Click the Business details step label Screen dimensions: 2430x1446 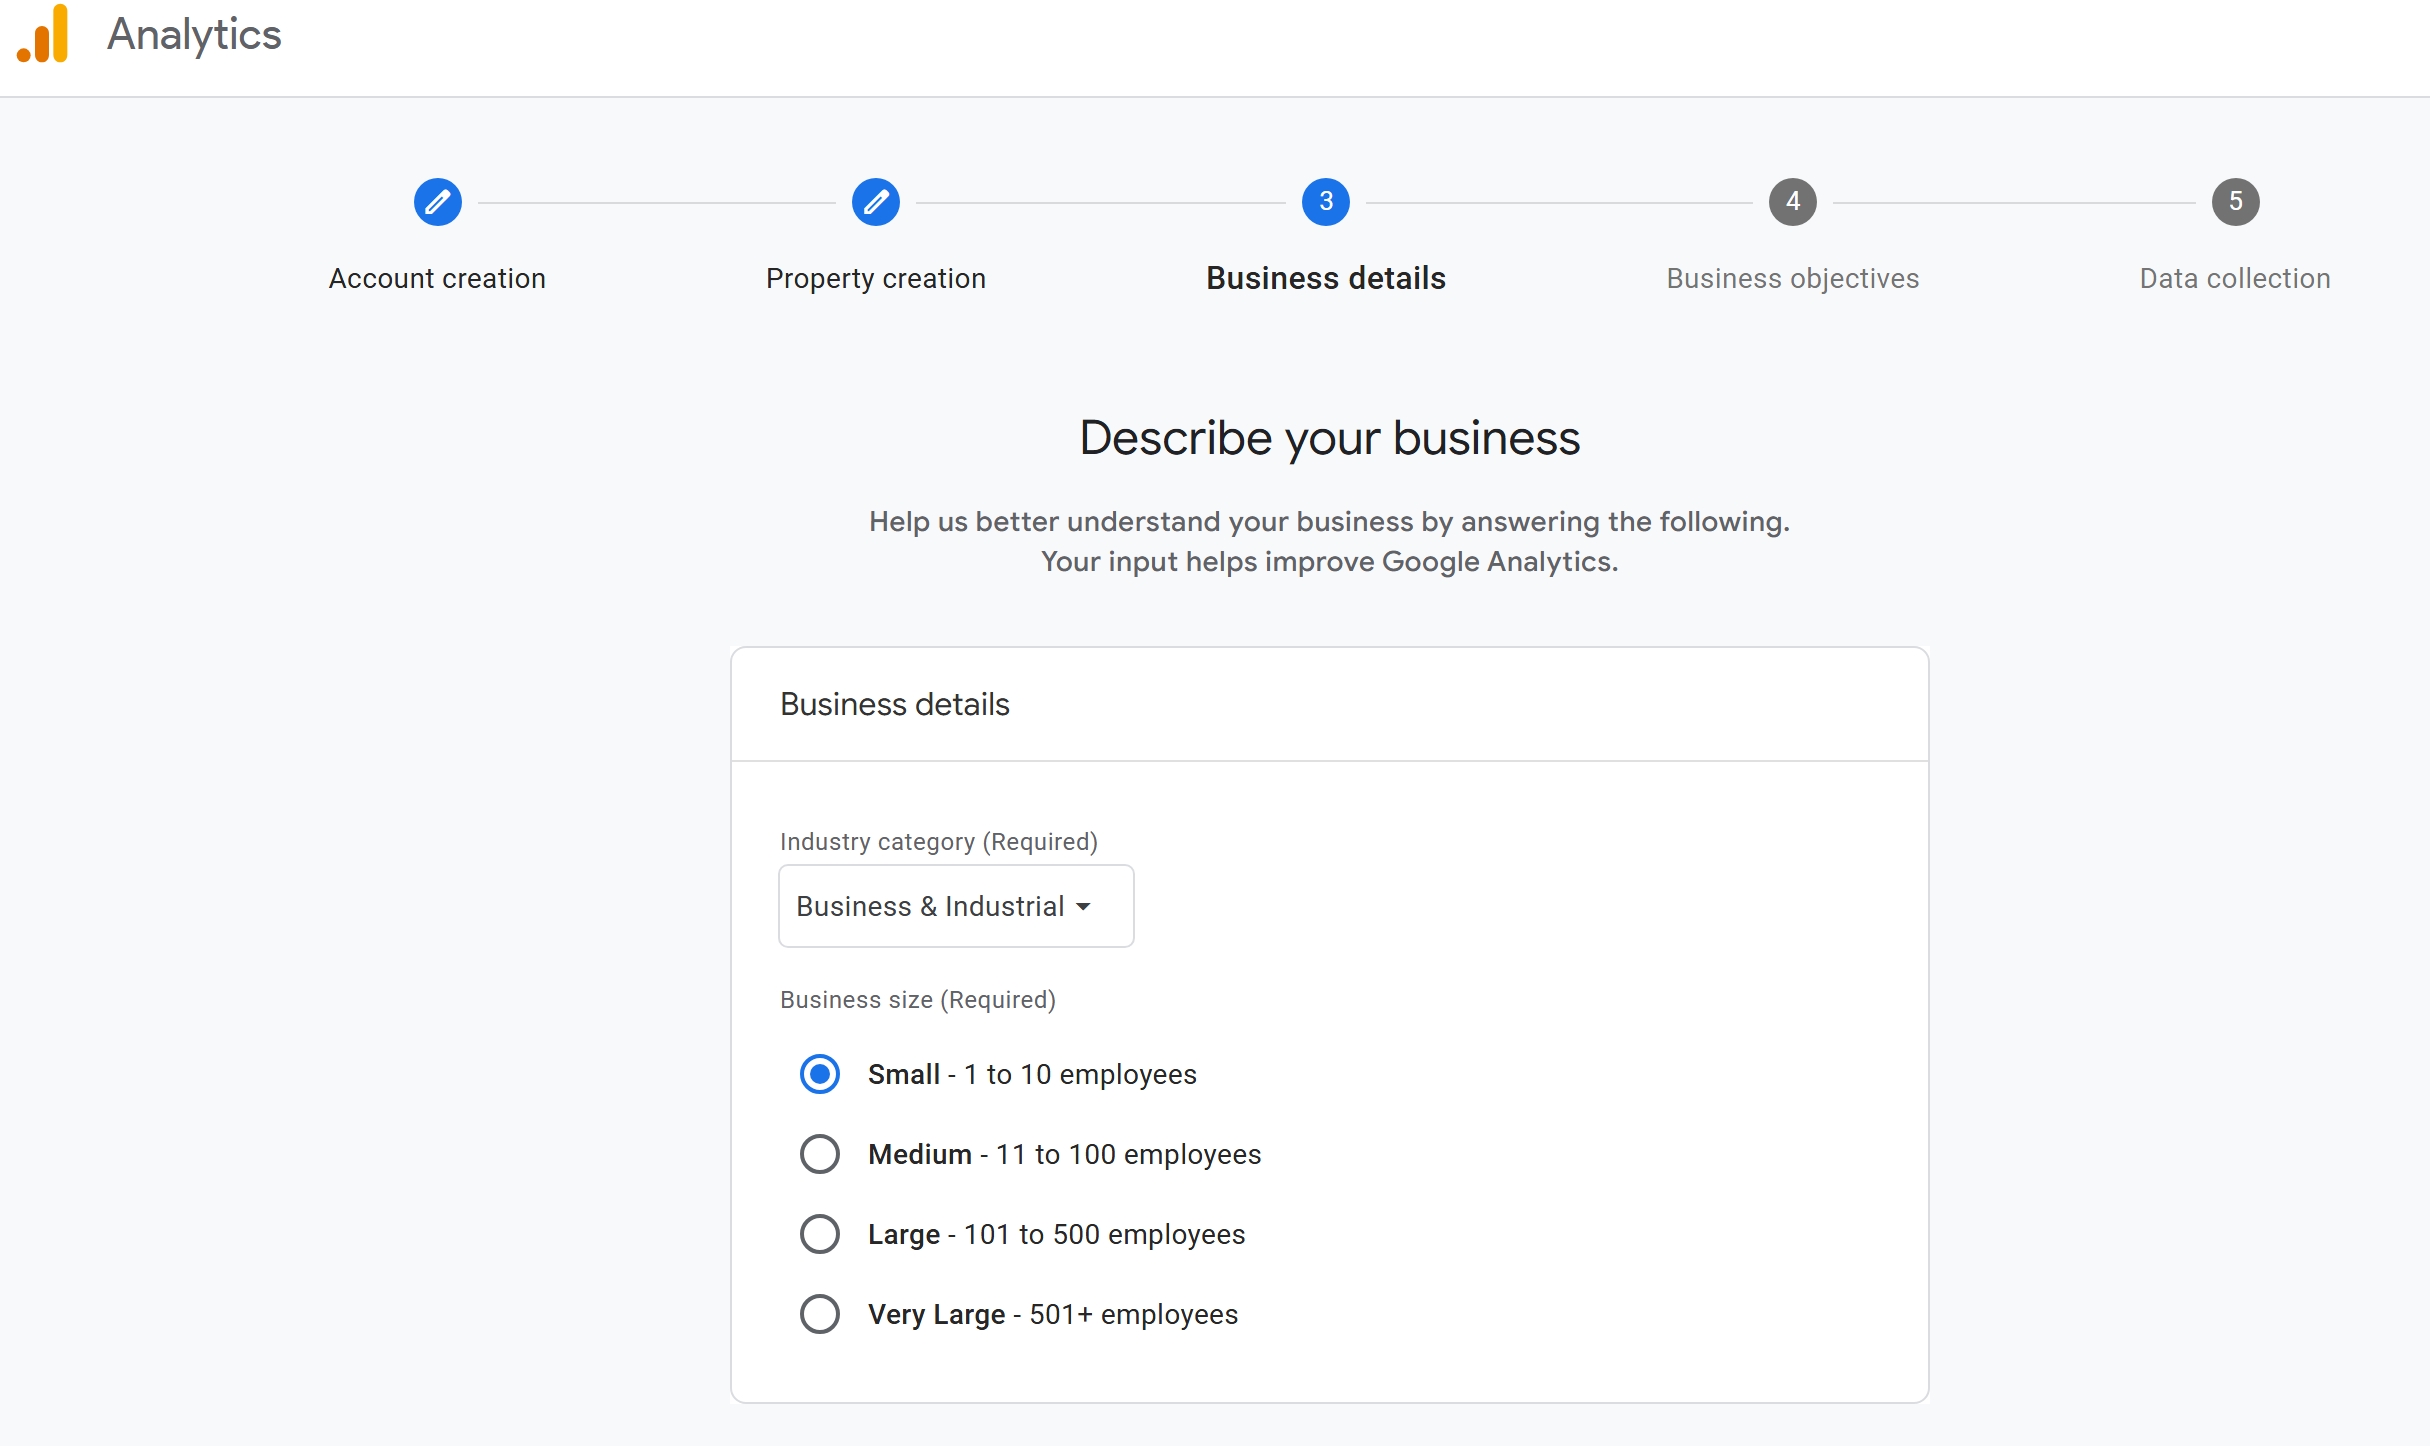pyautogui.click(x=1325, y=278)
